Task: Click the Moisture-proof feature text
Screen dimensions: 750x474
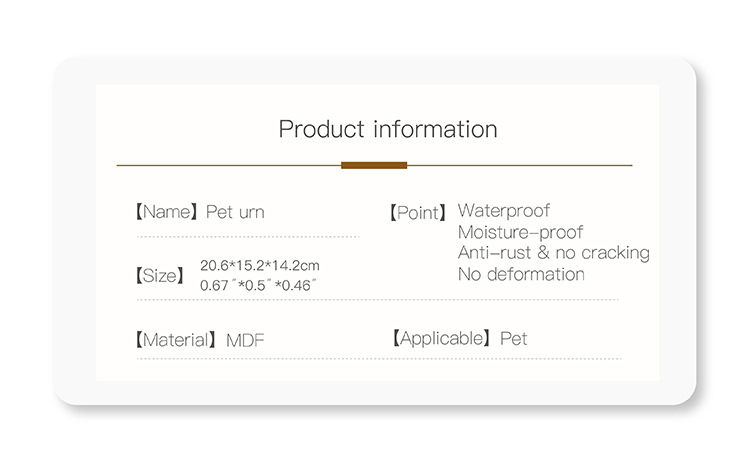Action: pos(520,232)
